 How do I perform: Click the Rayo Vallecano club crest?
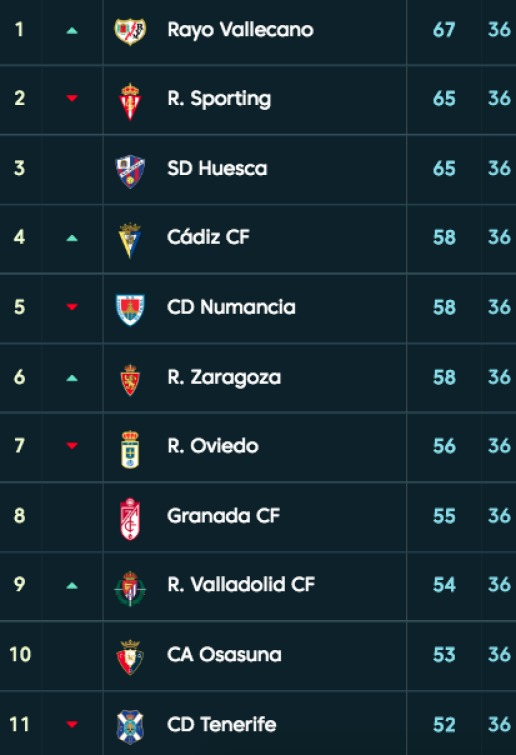pyautogui.click(x=130, y=31)
